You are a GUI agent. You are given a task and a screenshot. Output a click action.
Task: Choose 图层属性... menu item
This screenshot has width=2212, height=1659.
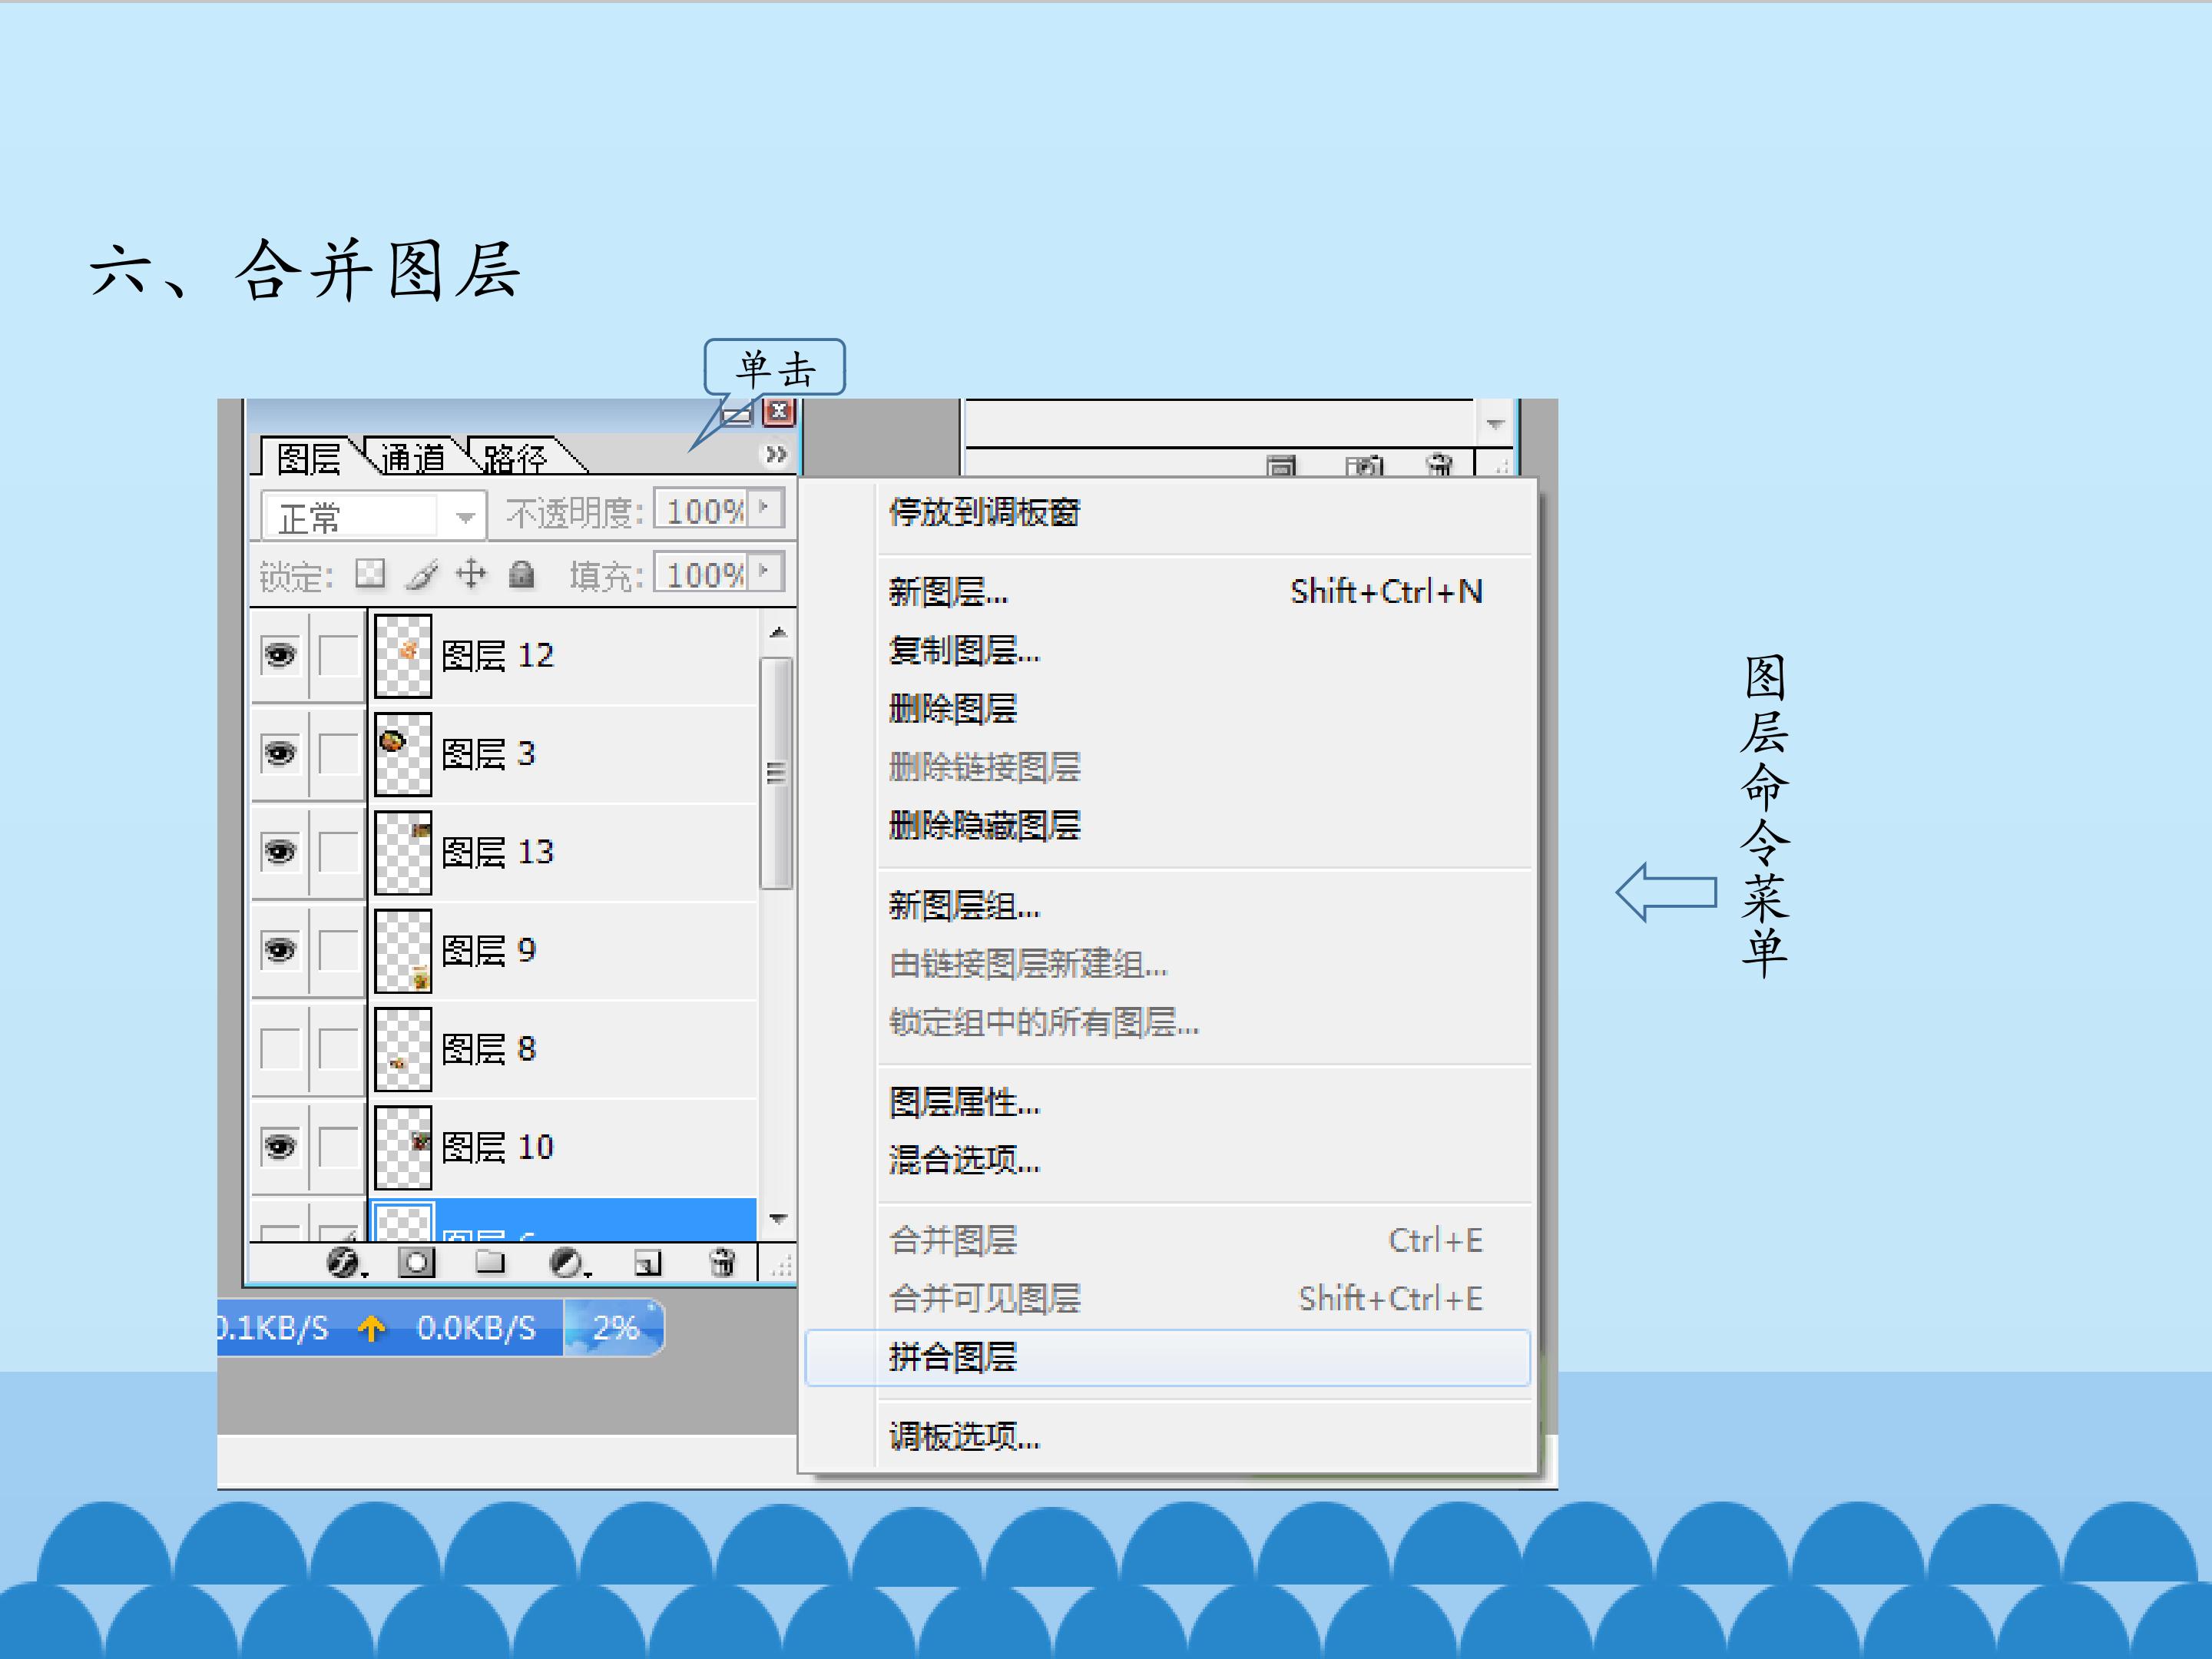1167,1103
